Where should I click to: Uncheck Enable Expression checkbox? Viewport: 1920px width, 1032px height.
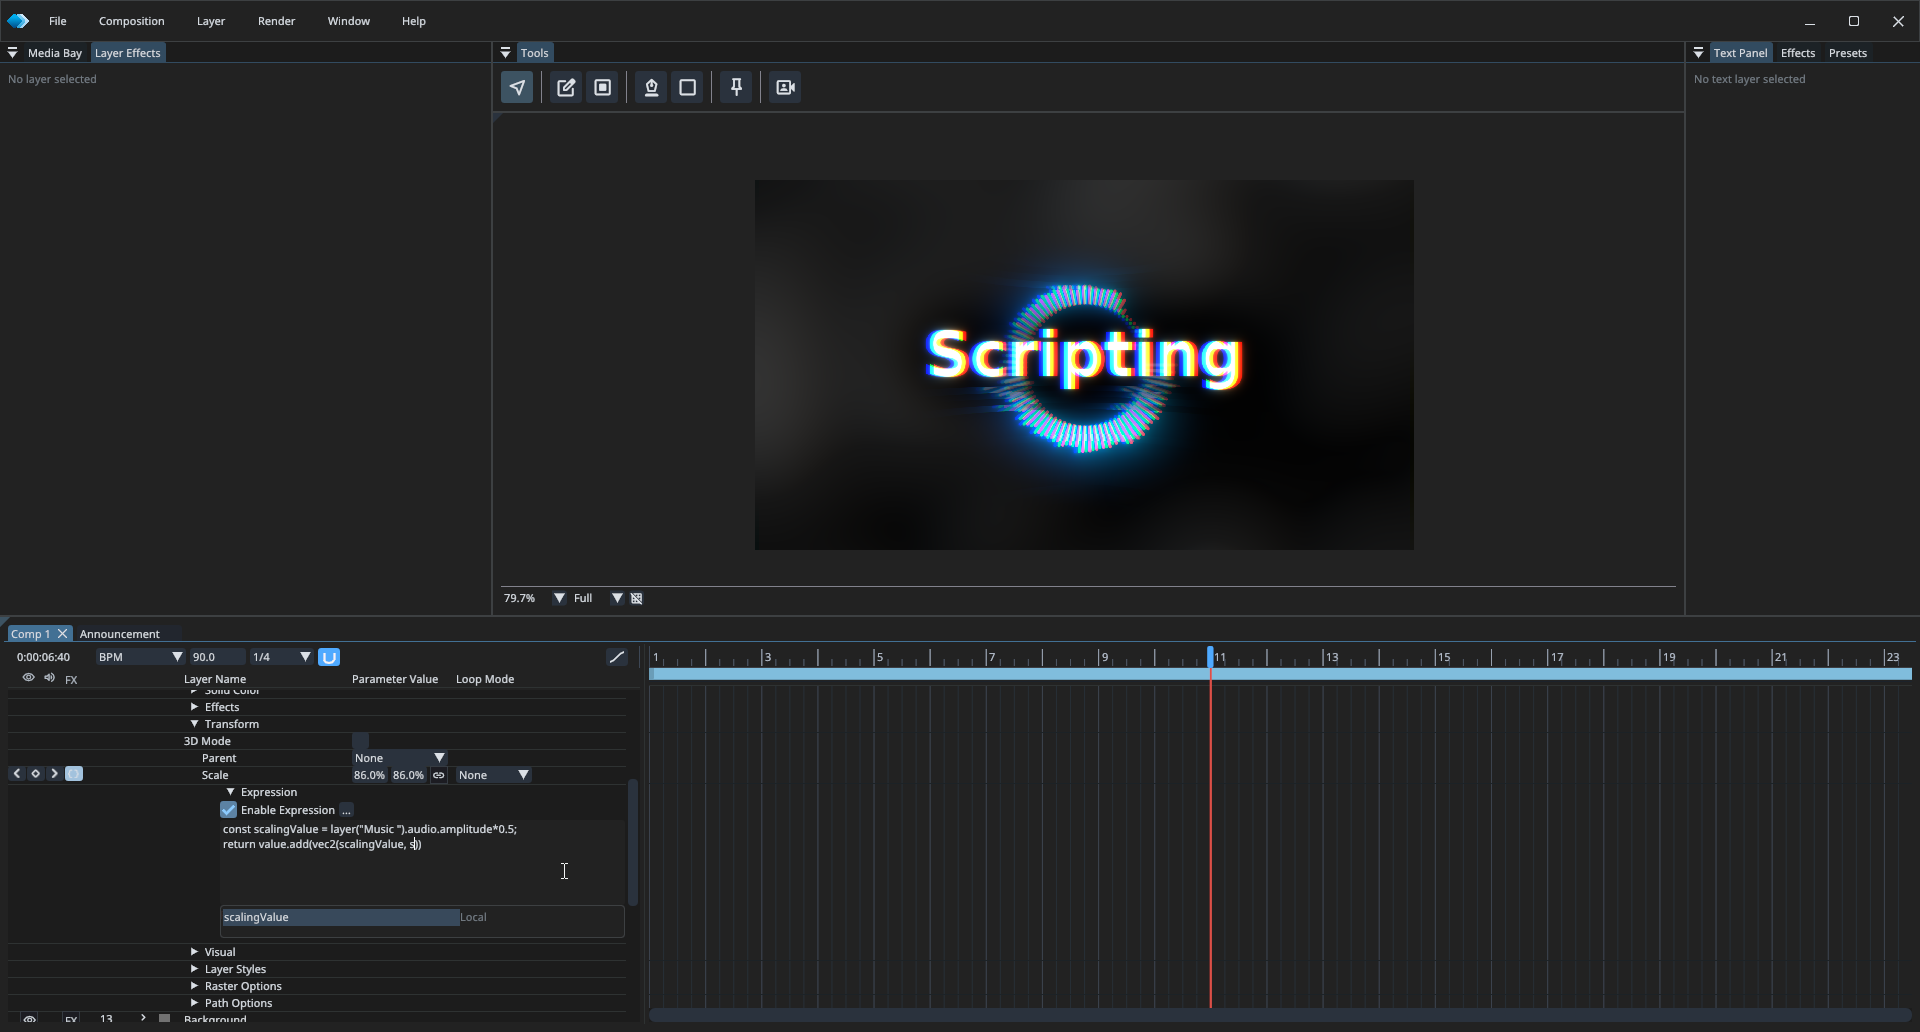[x=228, y=810]
